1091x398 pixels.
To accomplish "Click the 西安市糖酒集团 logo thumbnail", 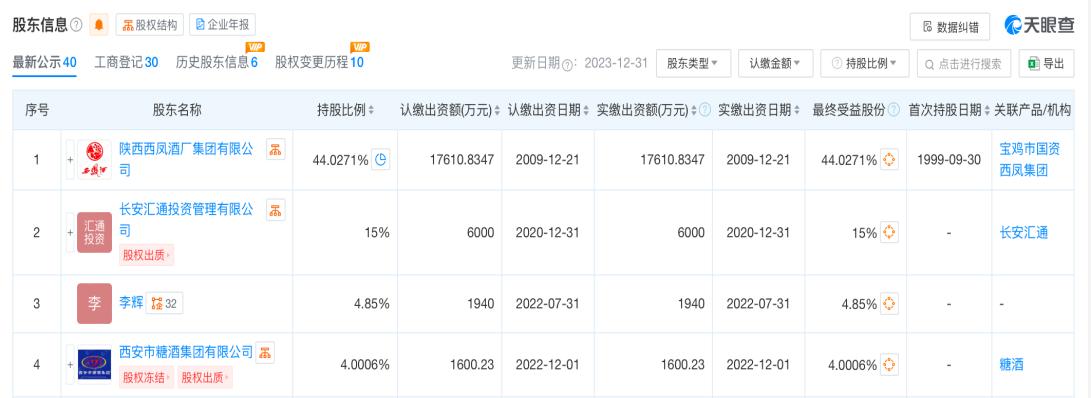I will point(94,365).
